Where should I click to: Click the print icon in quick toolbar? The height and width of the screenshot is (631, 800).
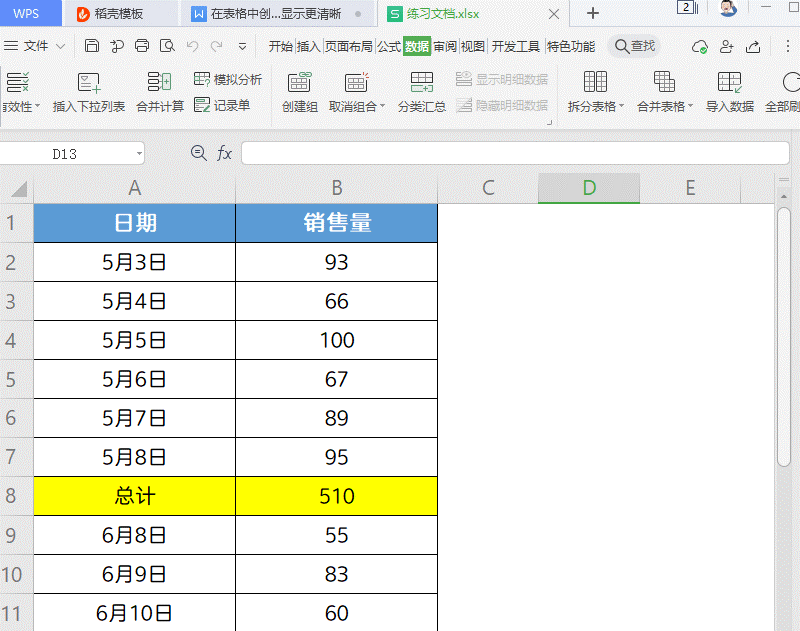[x=142, y=46]
